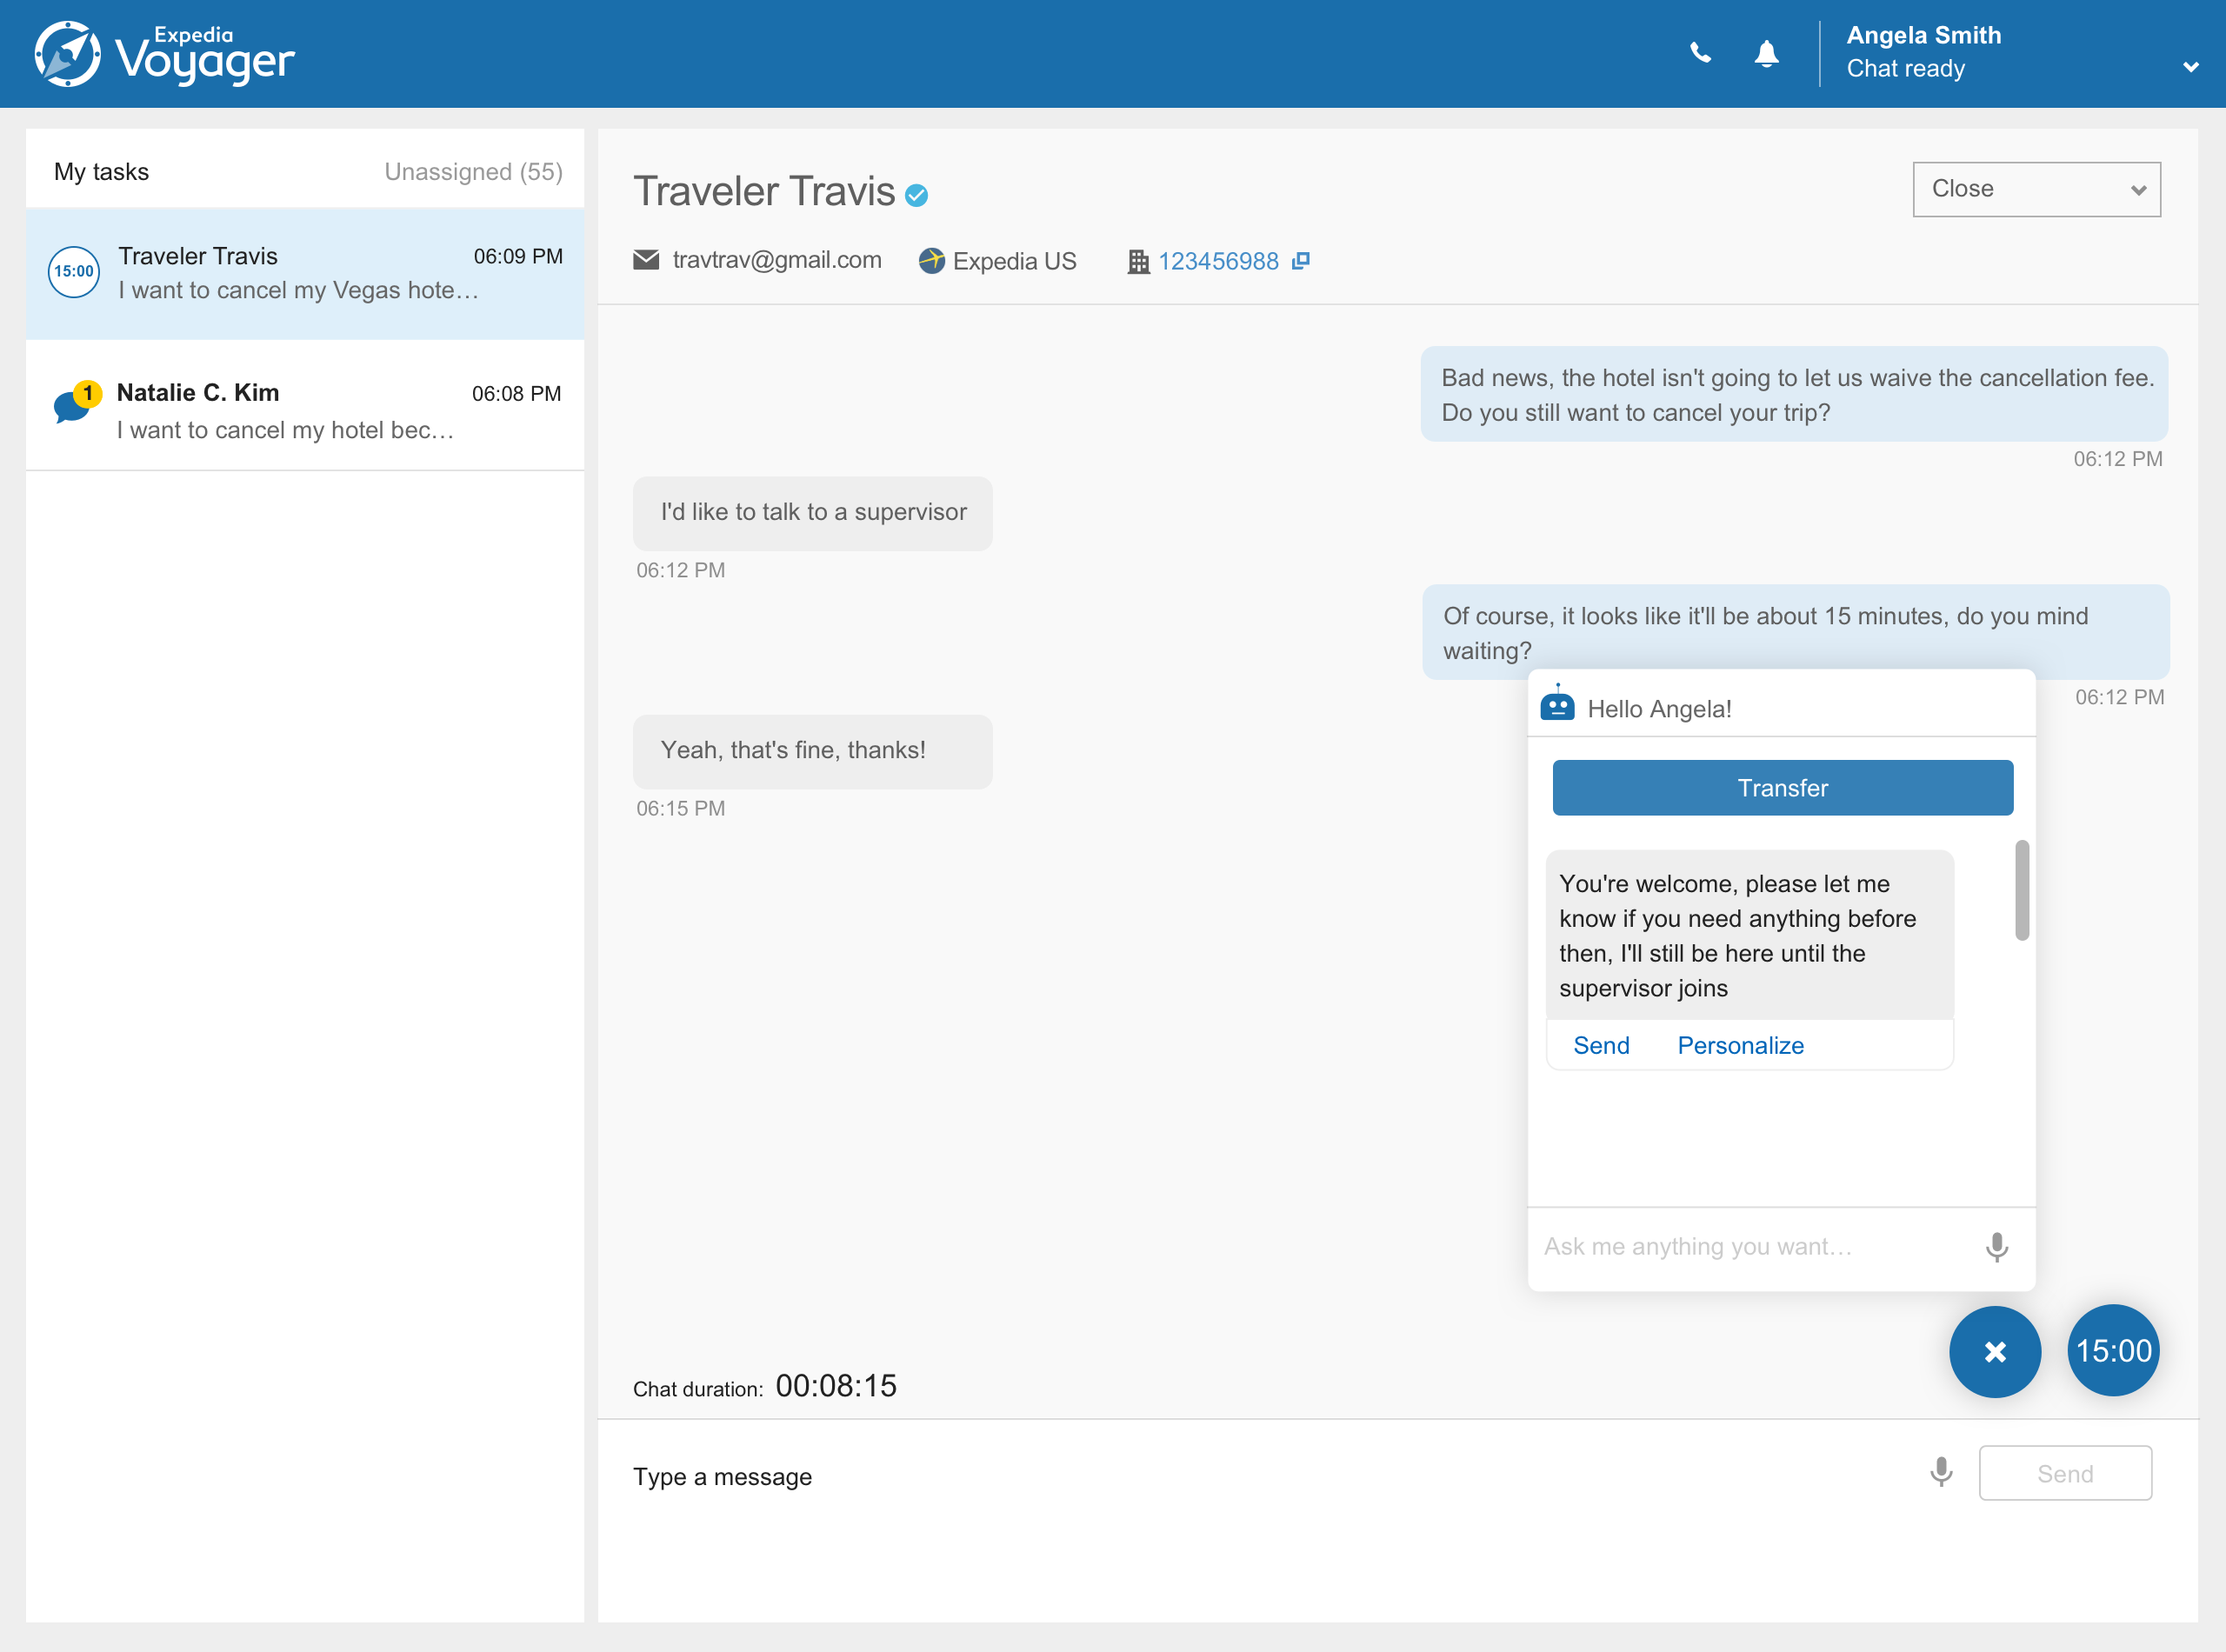Click the Expedia Voyager compass logo
This screenshot has height=1652, width=2226.
(x=68, y=54)
